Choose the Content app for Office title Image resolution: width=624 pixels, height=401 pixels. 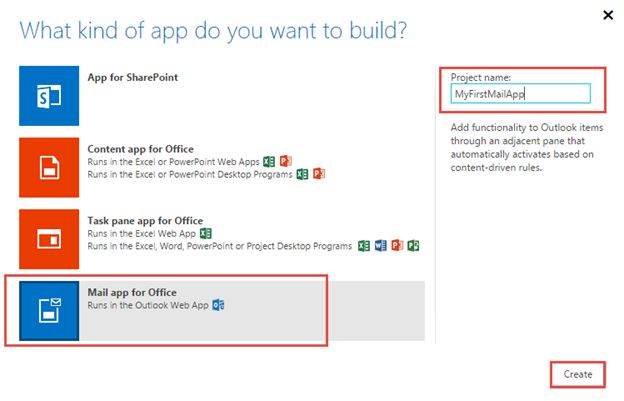140,149
